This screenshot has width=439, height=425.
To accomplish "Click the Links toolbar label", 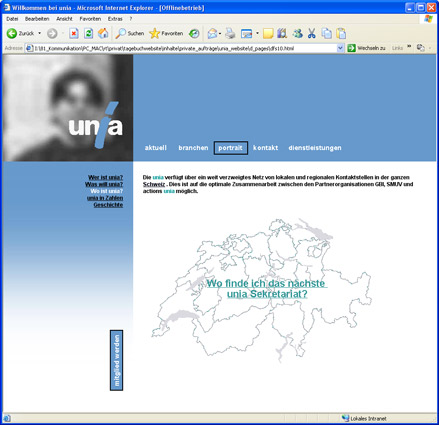I will tap(397, 48).
